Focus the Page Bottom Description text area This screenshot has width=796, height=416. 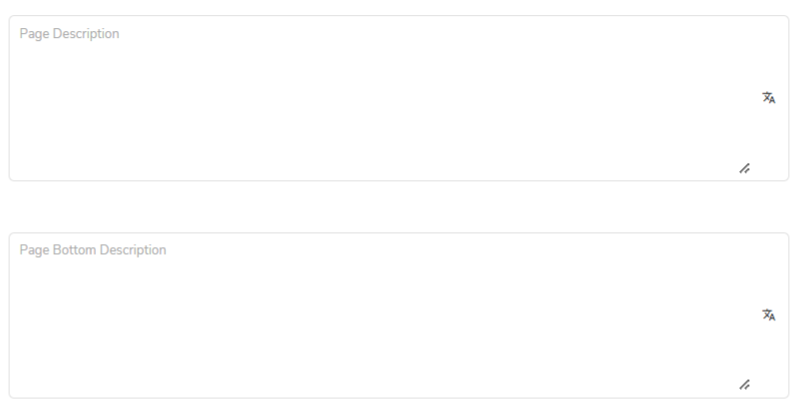point(399,315)
